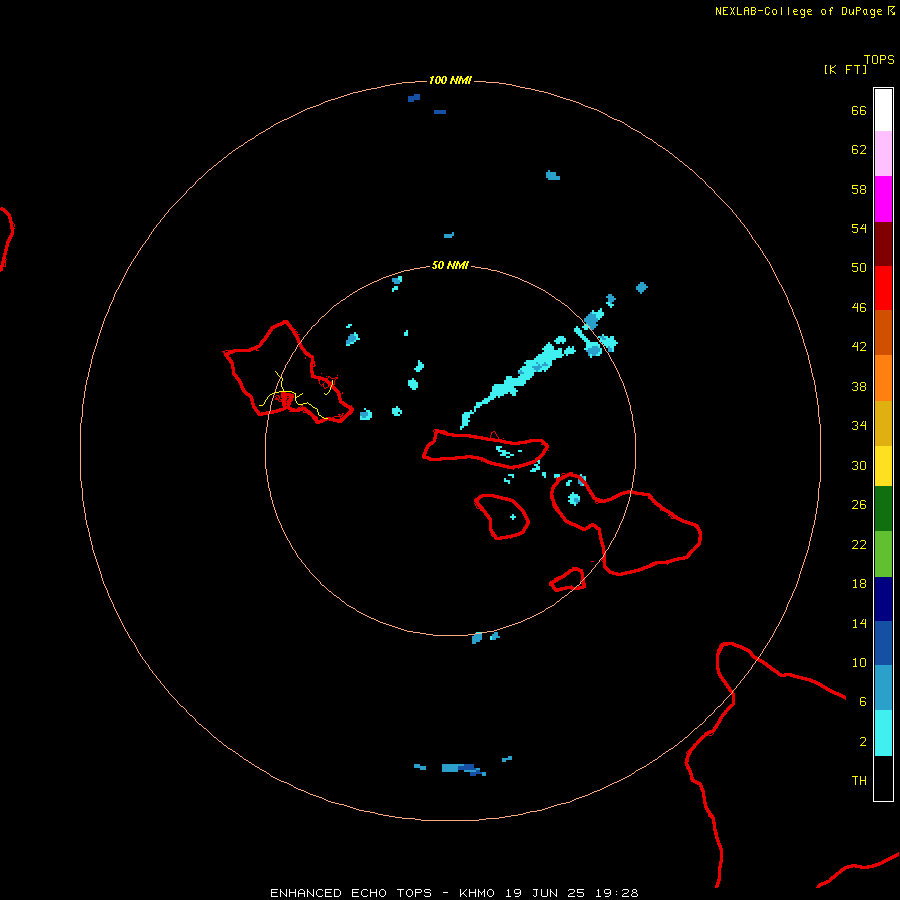Screen dimensions: 900x900
Task: Click the navy swatch below 18
Action: 883,599
